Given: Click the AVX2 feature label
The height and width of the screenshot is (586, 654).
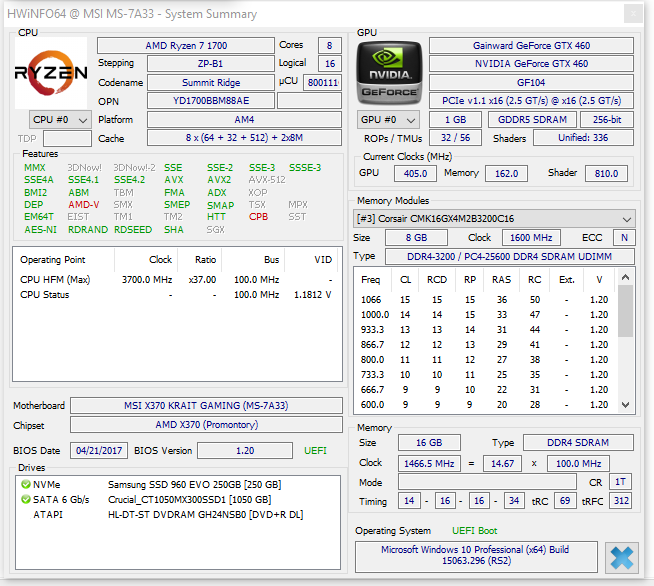Looking at the screenshot, I should pyautogui.click(x=219, y=180).
